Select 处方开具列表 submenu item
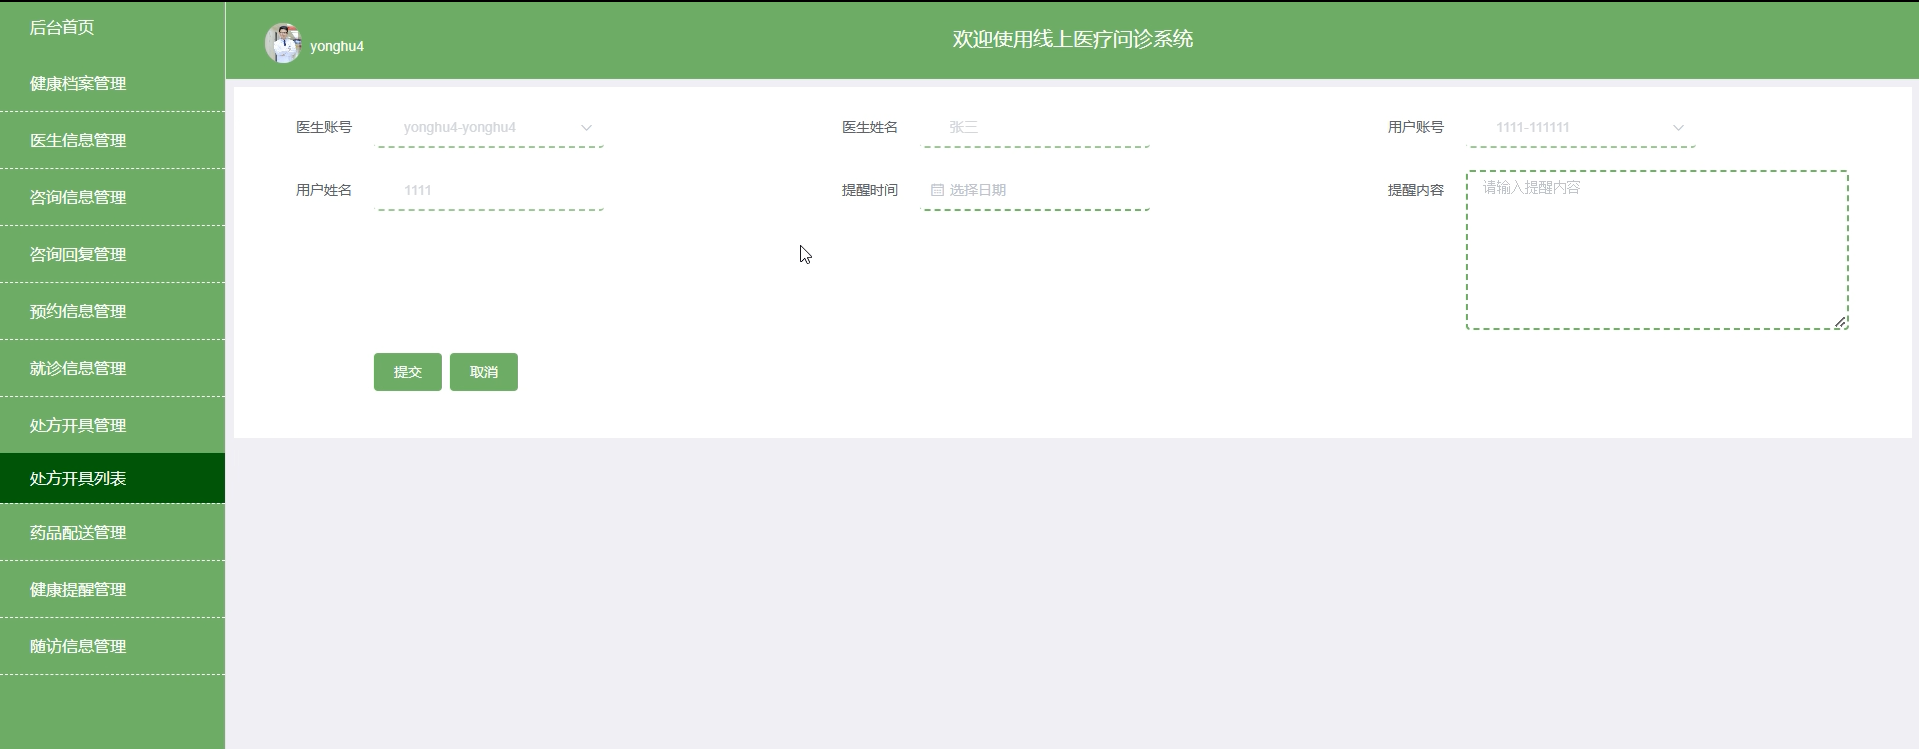Image resolution: width=1919 pixels, height=749 pixels. click(112, 478)
